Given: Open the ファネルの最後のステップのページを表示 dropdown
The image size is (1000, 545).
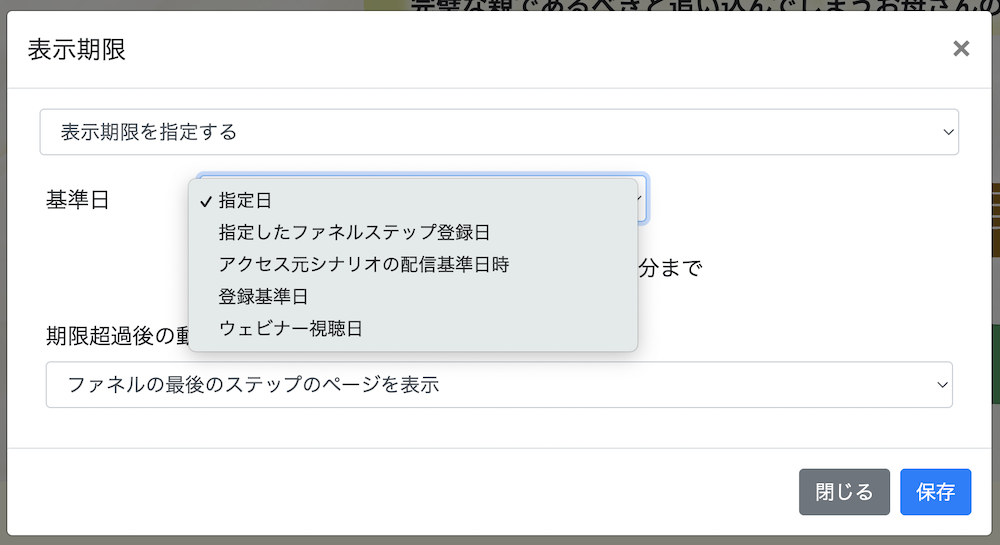Looking at the screenshot, I should point(498,384).
